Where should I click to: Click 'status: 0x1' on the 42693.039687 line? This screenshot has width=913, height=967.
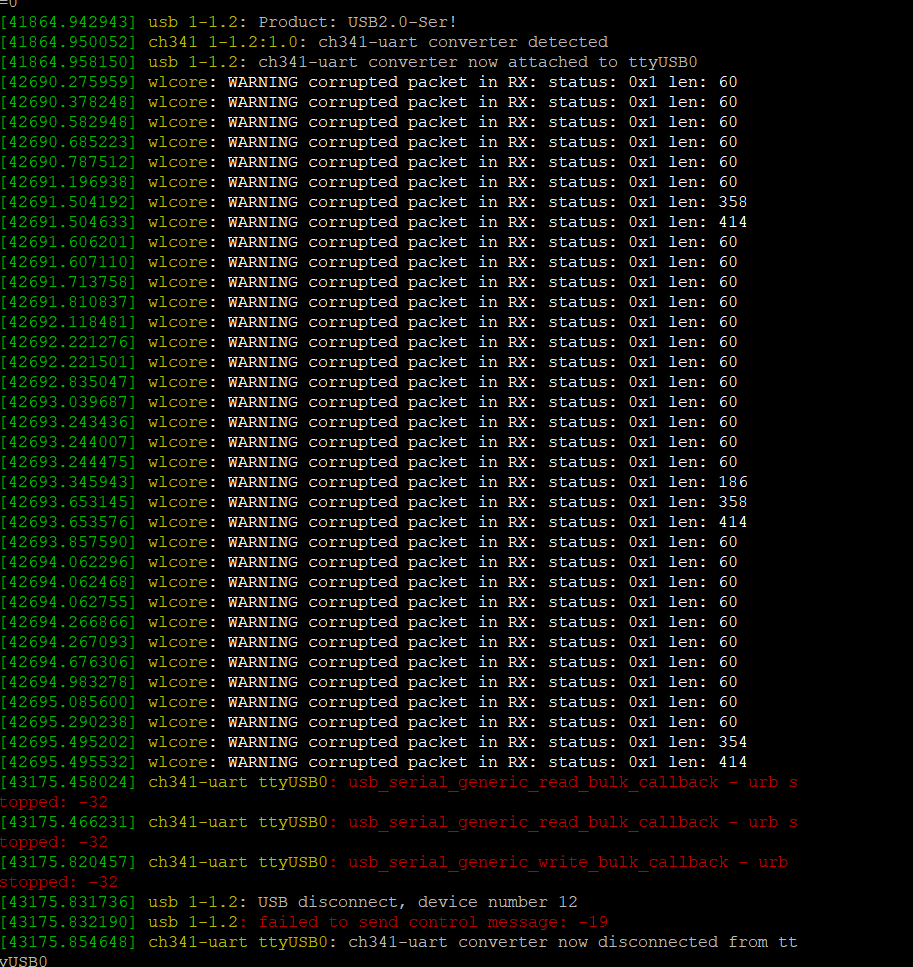(603, 402)
